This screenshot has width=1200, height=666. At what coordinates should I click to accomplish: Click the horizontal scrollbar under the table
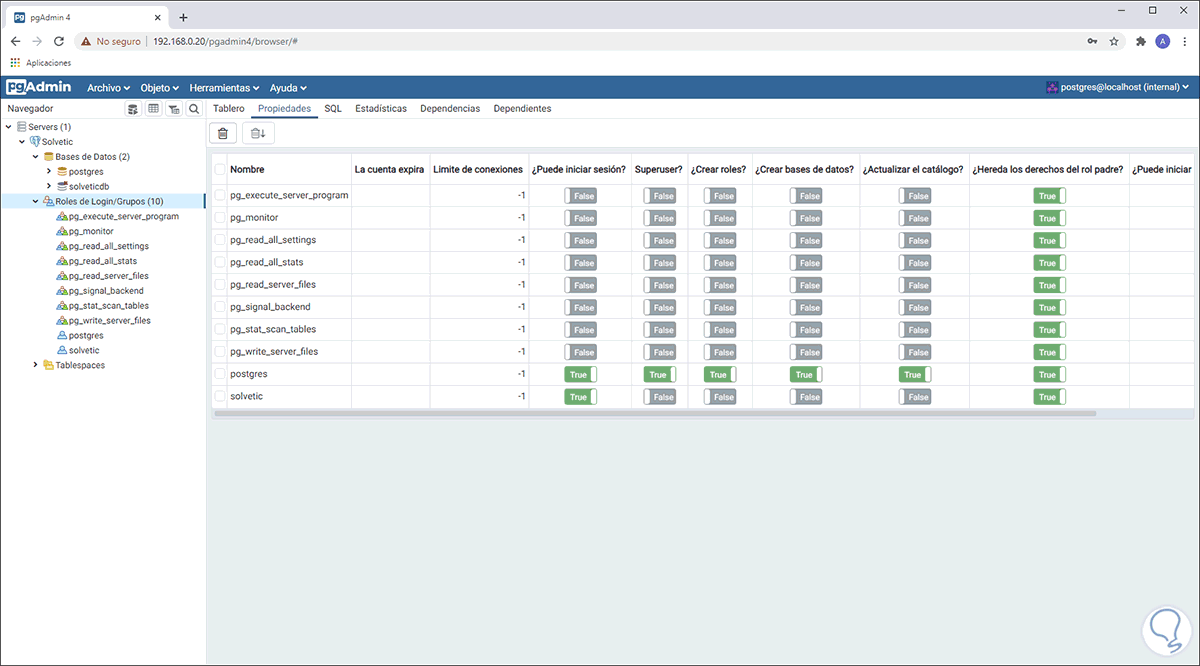click(x=655, y=413)
